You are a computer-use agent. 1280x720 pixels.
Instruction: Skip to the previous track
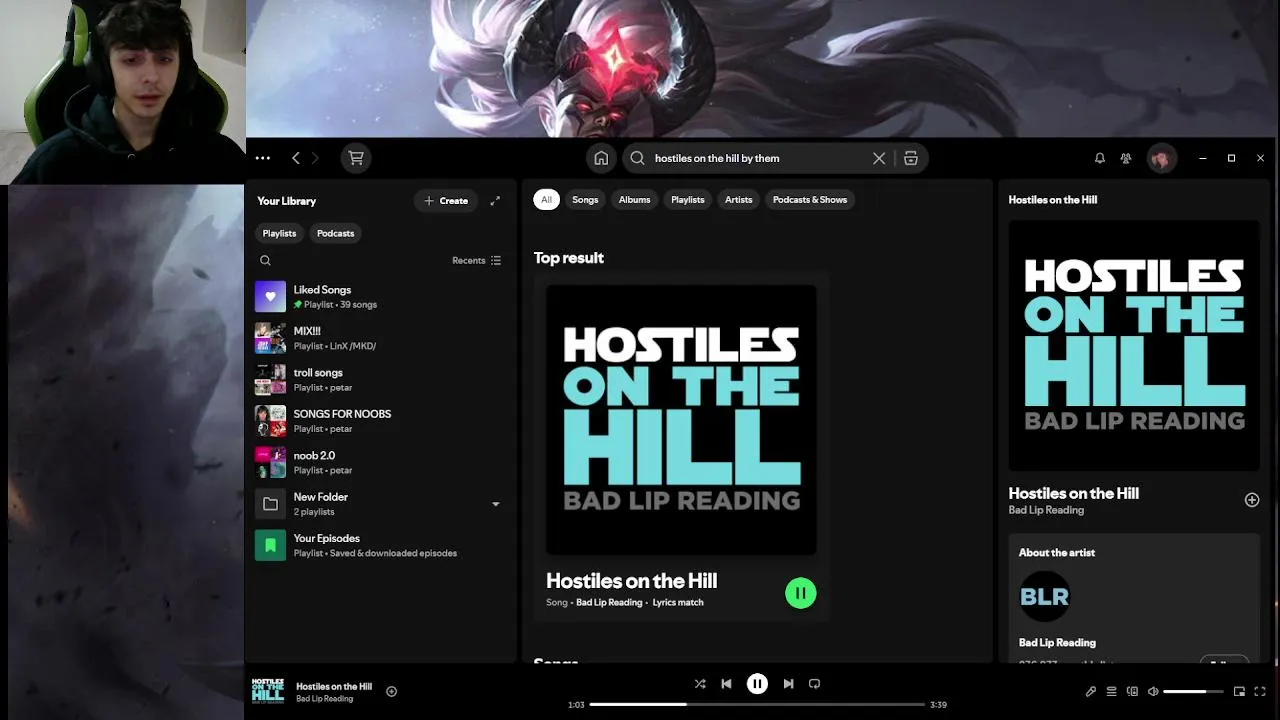[726, 684]
